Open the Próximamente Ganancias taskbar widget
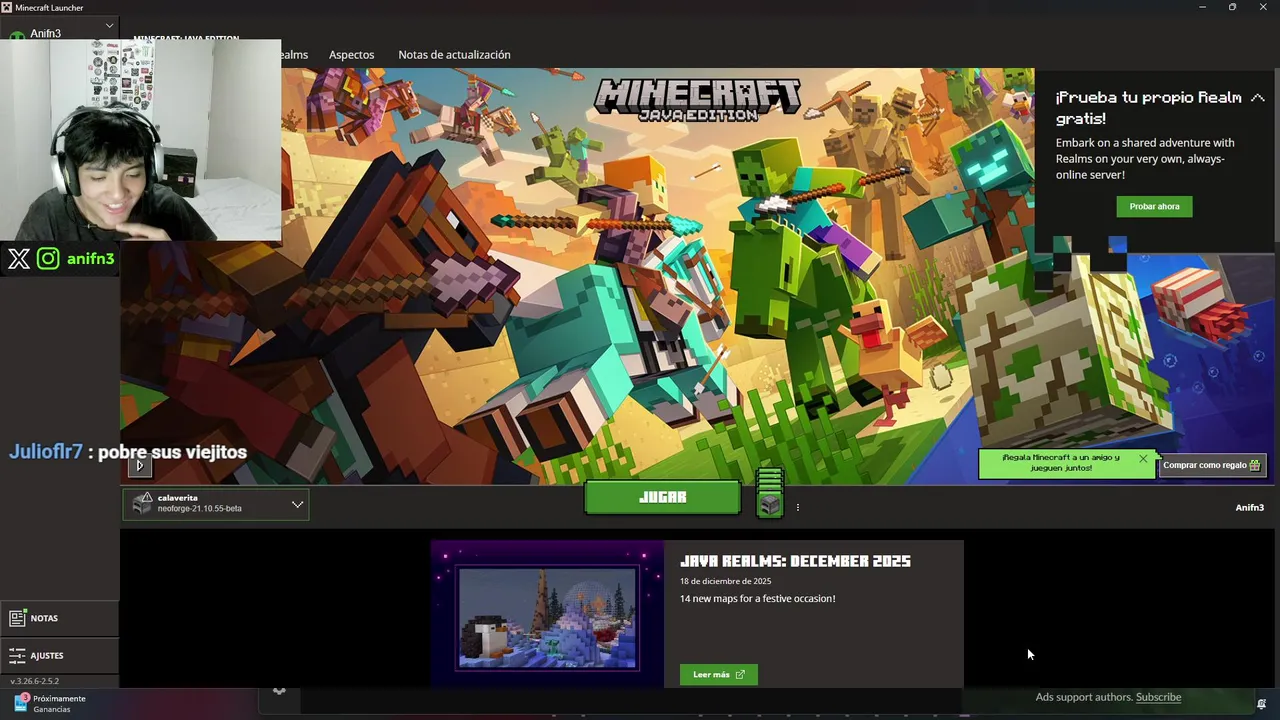The image size is (1280, 720). (50, 704)
